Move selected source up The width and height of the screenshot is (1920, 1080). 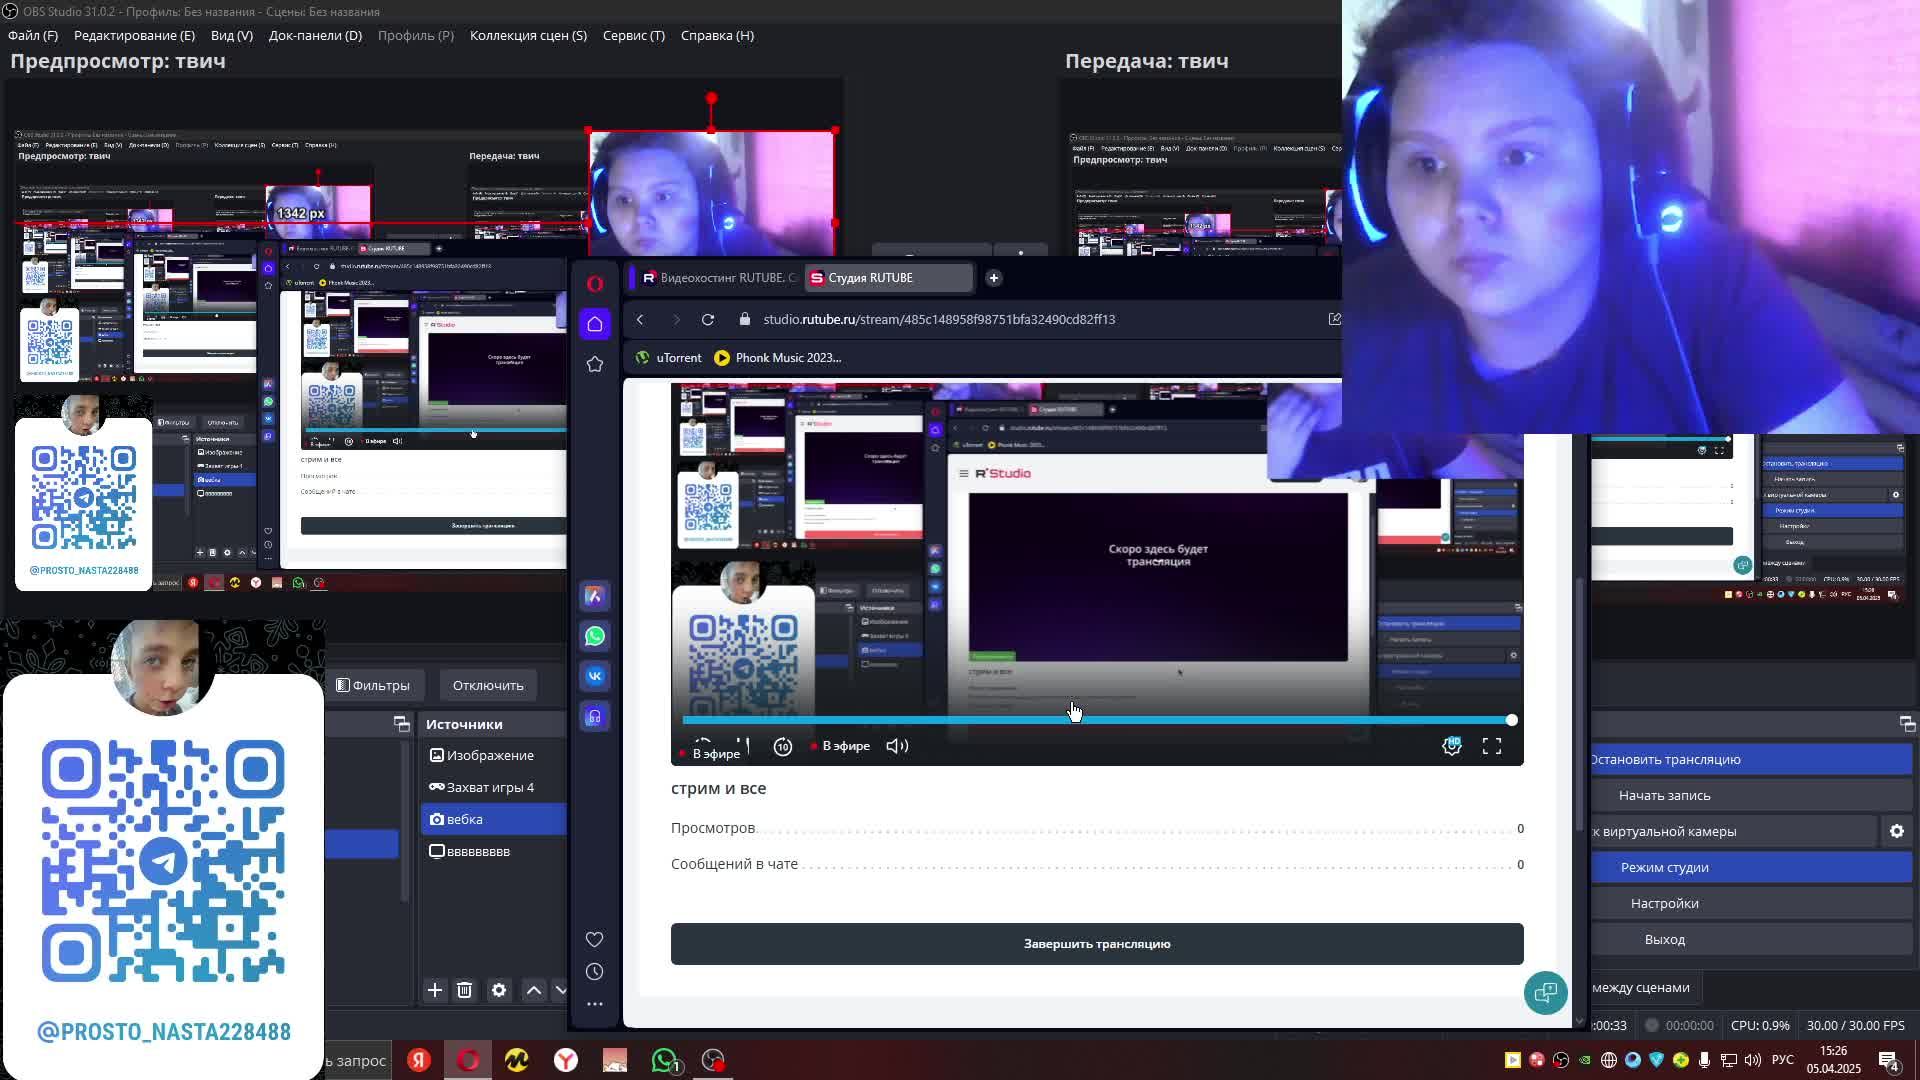click(534, 990)
